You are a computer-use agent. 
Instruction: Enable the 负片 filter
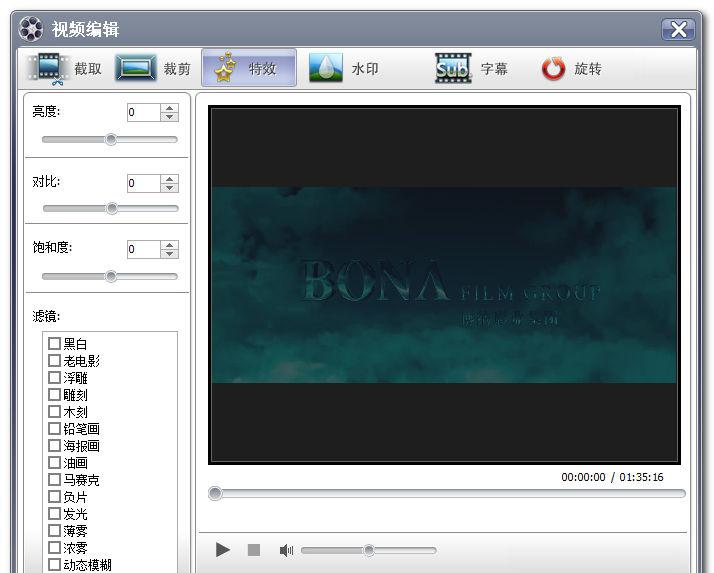coord(55,496)
